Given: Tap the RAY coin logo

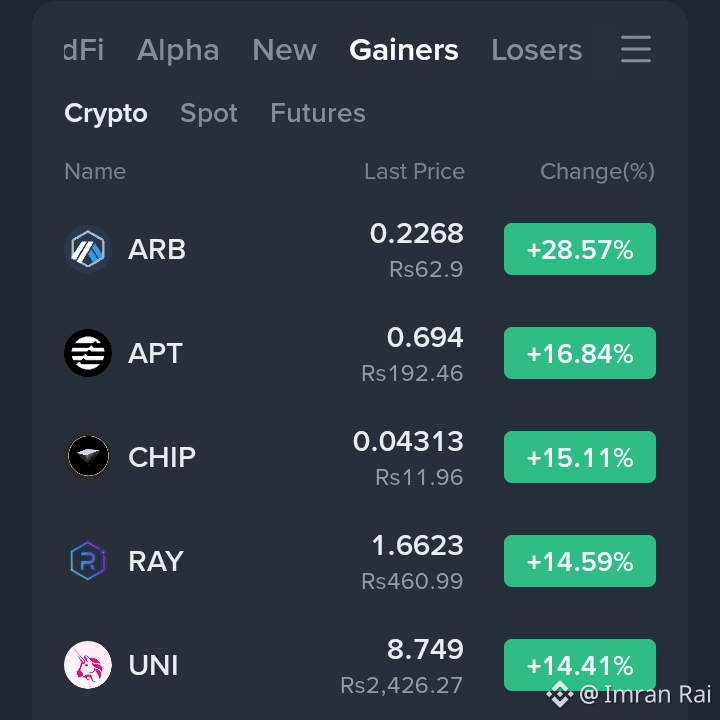Looking at the screenshot, I should [88, 561].
